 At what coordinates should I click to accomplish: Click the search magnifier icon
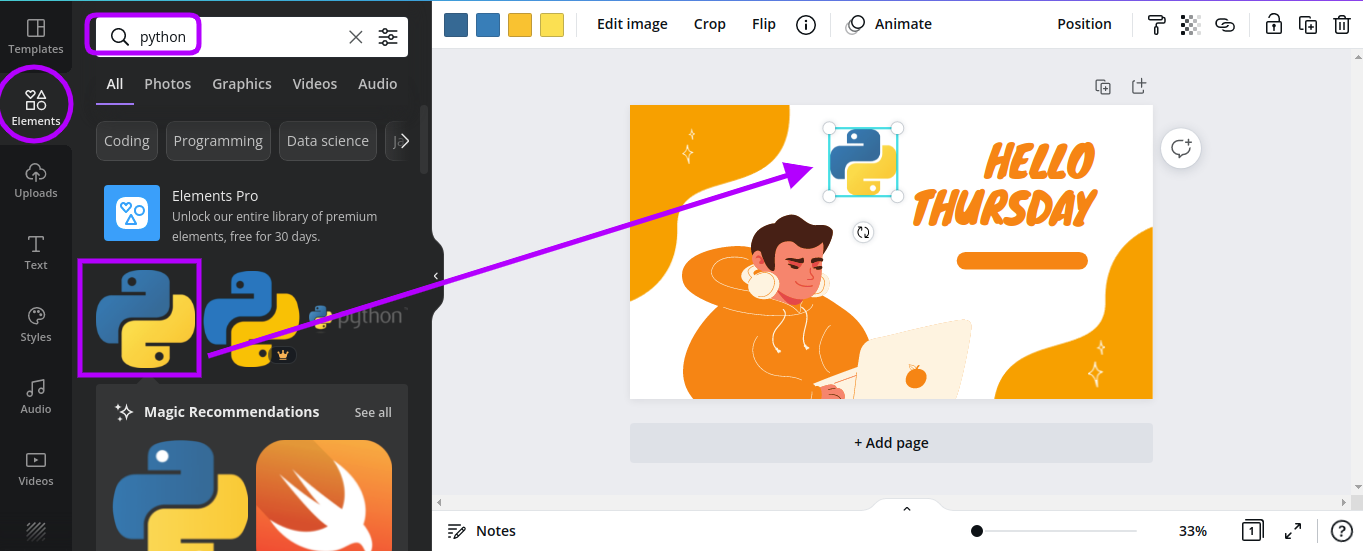(x=120, y=37)
